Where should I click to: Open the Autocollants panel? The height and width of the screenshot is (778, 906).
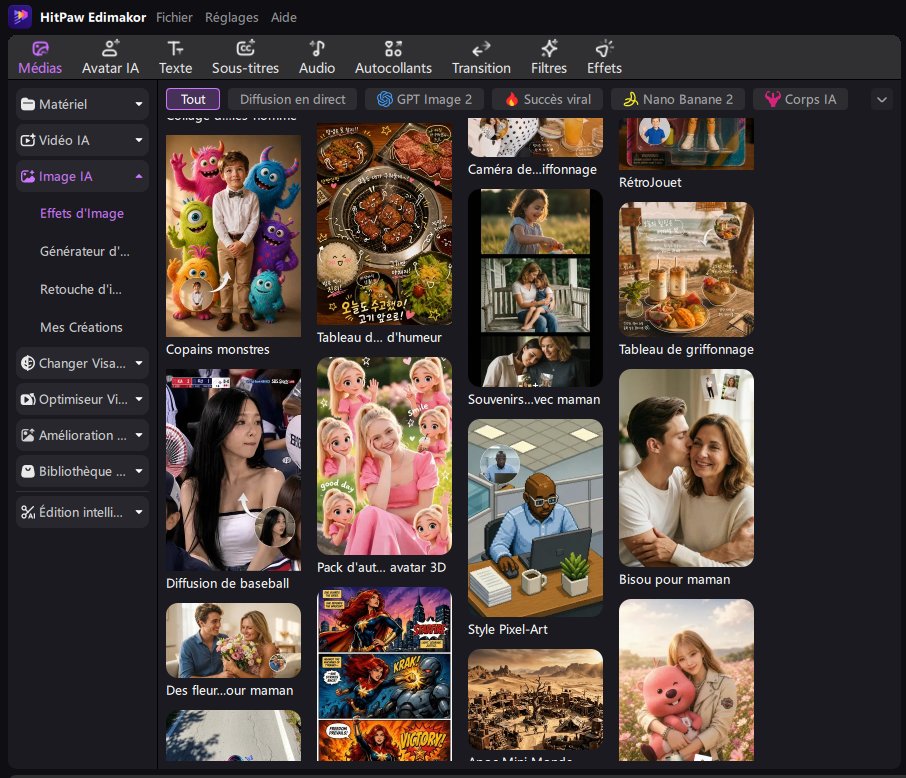tap(393, 58)
